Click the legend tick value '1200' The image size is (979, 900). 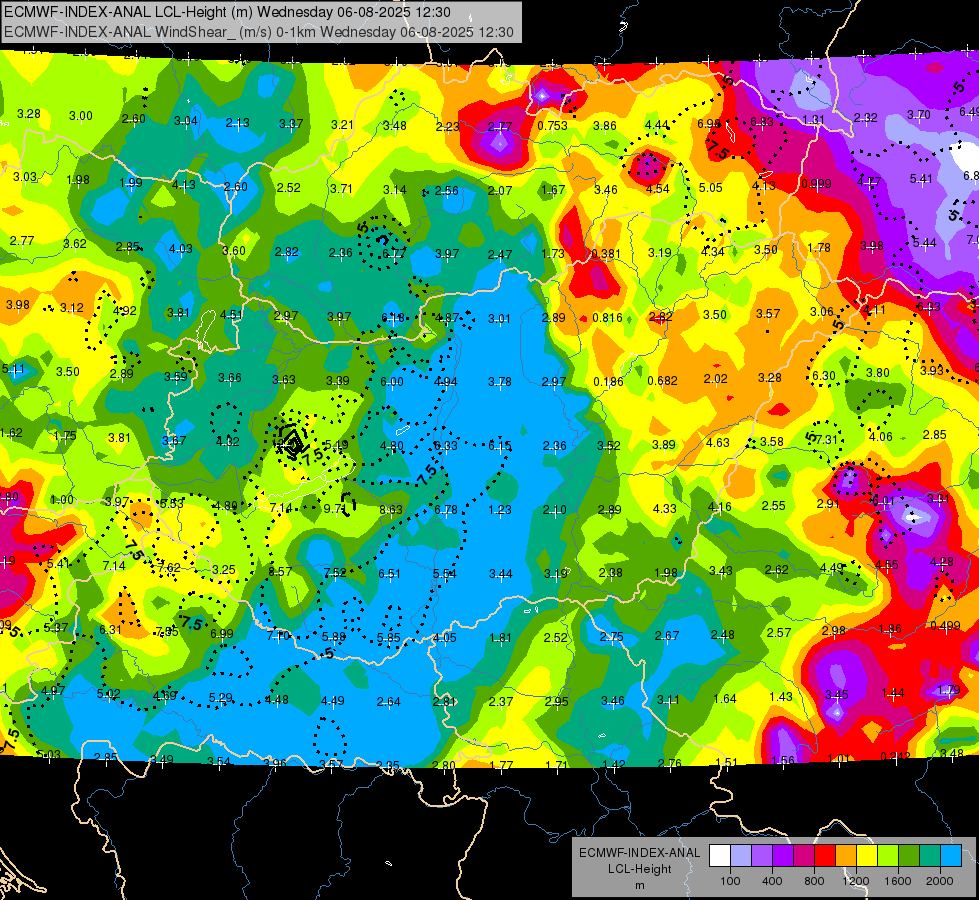(x=856, y=881)
